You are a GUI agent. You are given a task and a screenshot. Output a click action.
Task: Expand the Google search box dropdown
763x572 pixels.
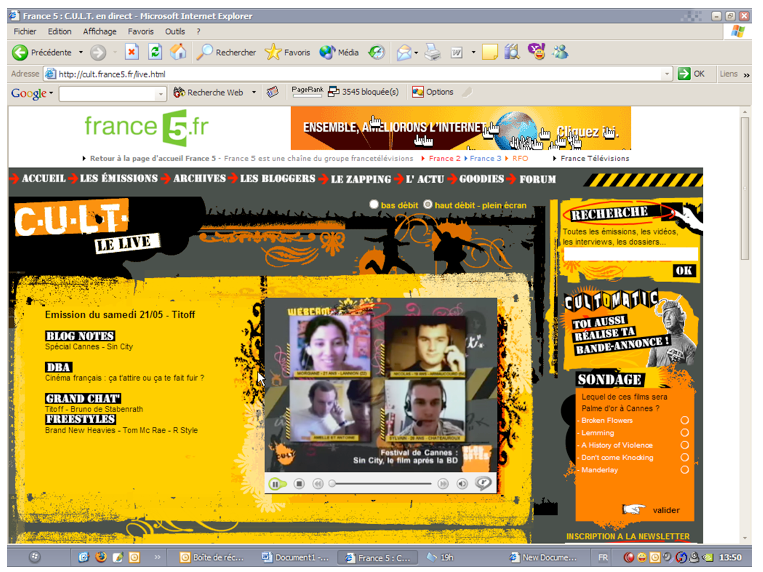coord(161,93)
